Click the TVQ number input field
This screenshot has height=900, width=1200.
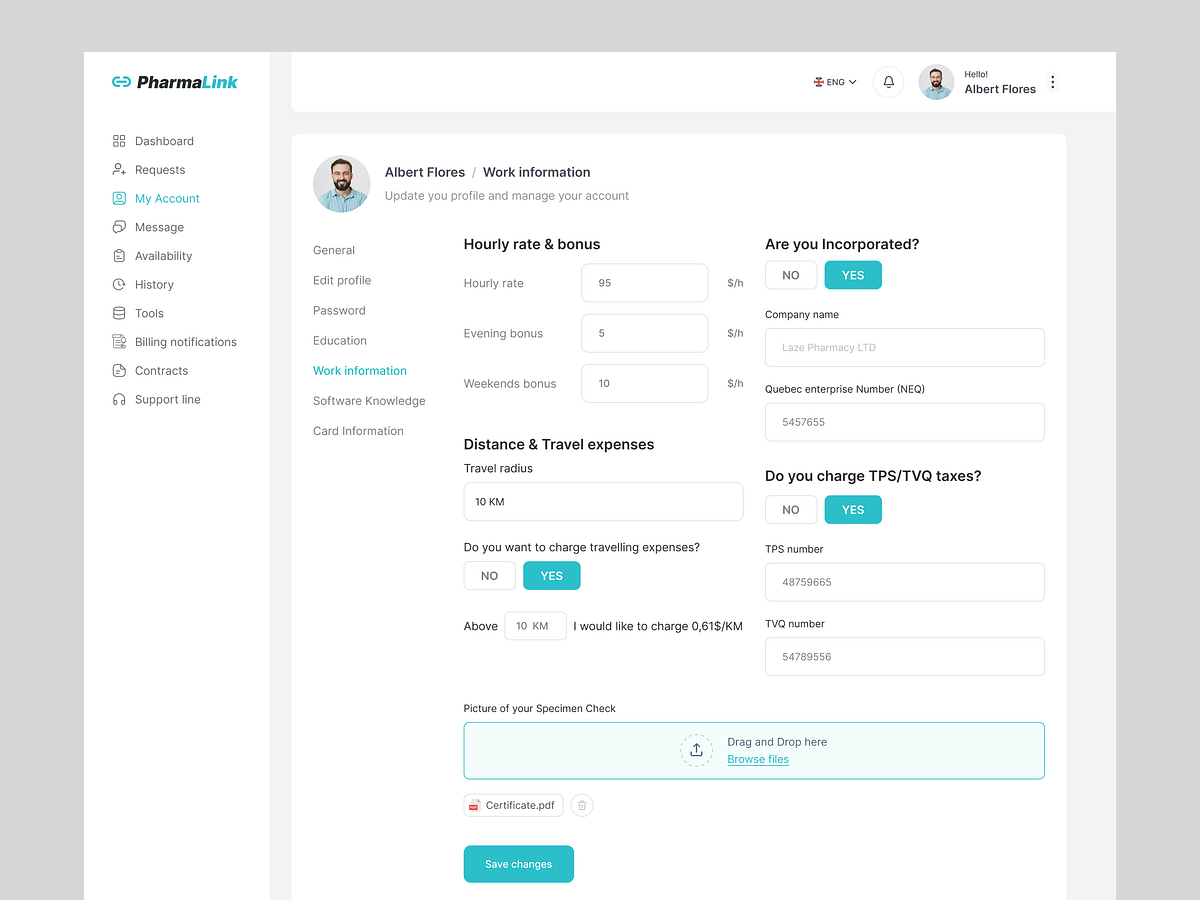905,657
